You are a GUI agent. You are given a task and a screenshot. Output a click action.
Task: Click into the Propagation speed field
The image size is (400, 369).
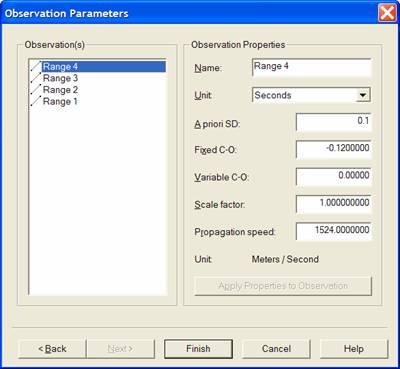pos(333,231)
